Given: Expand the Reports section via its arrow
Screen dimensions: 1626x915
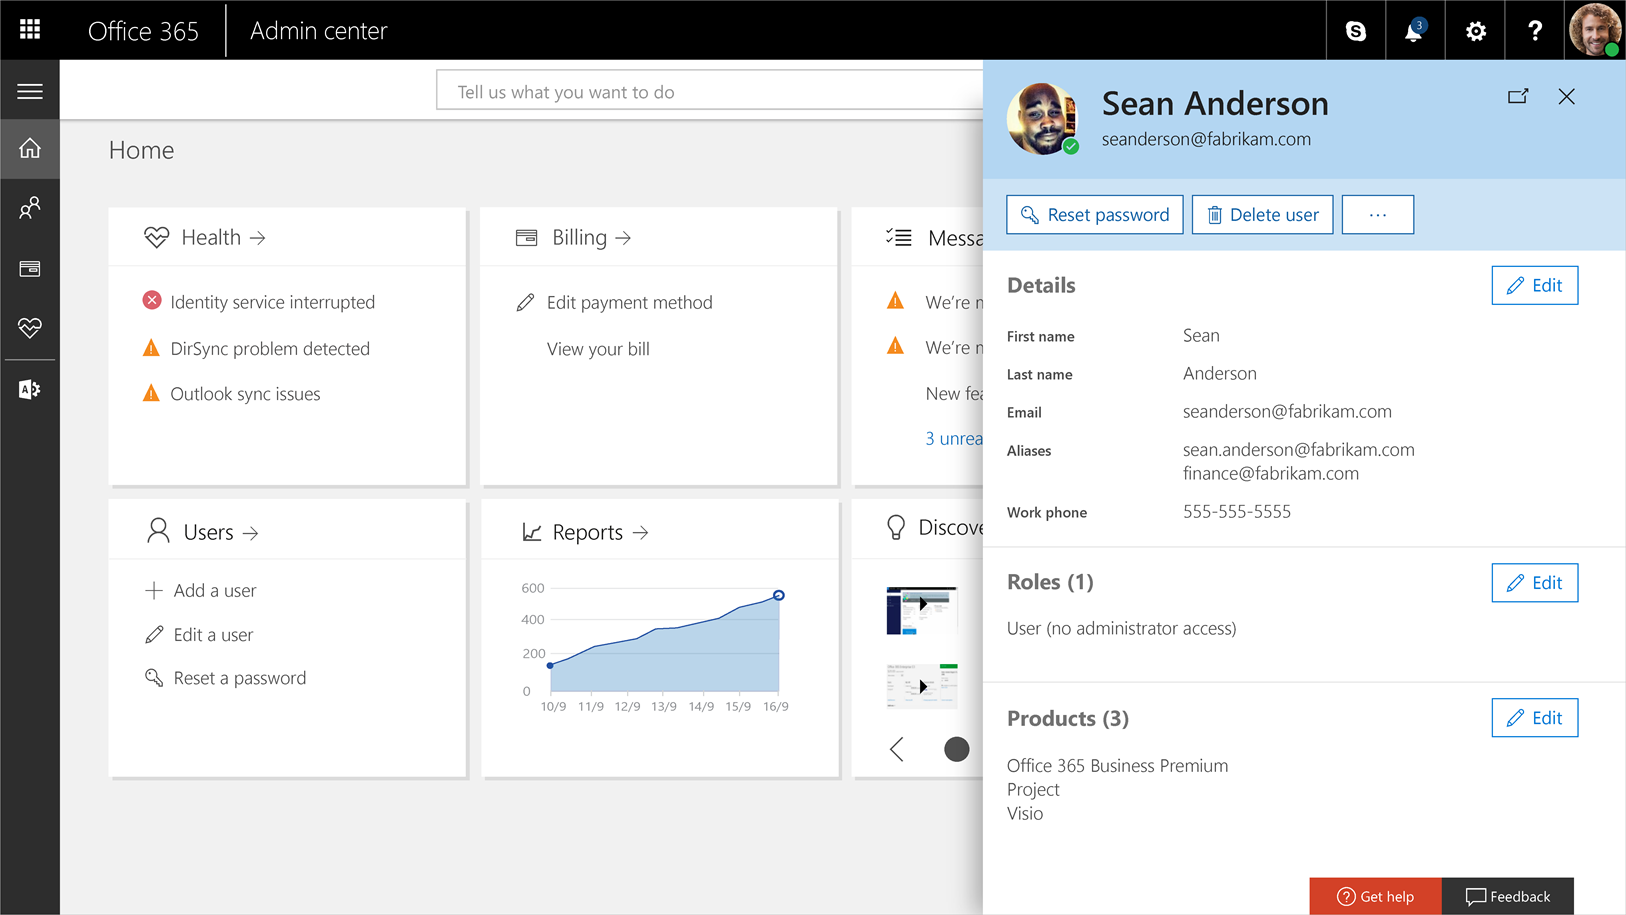Looking at the screenshot, I should pos(641,532).
